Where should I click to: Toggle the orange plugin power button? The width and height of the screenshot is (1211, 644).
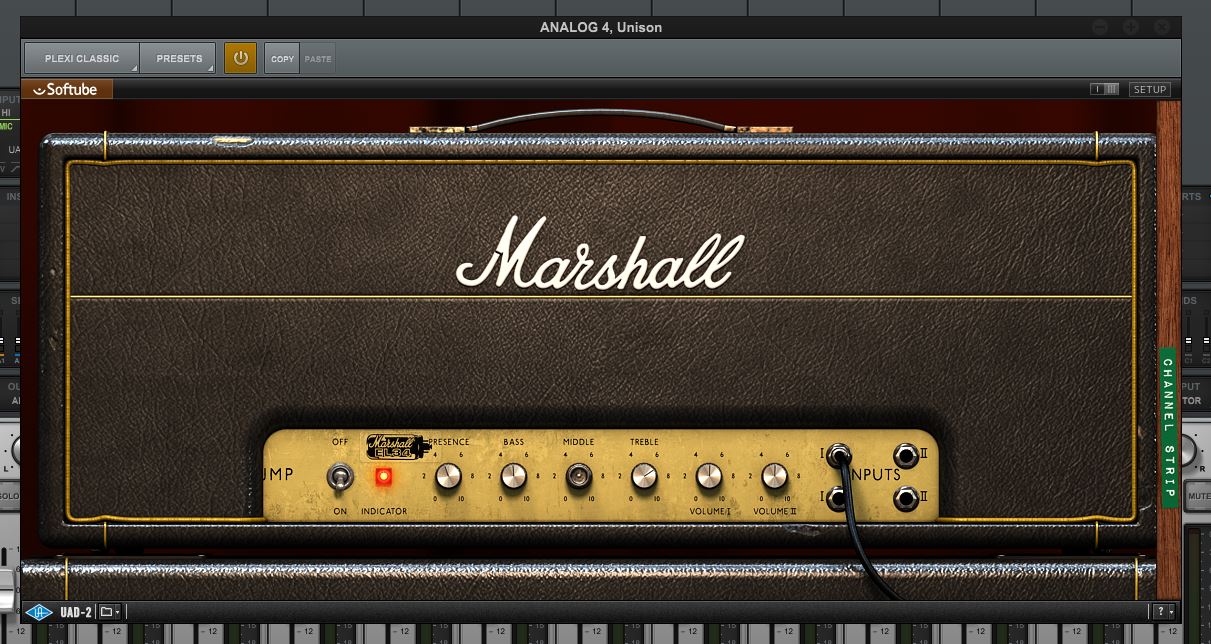coord(240,58)
